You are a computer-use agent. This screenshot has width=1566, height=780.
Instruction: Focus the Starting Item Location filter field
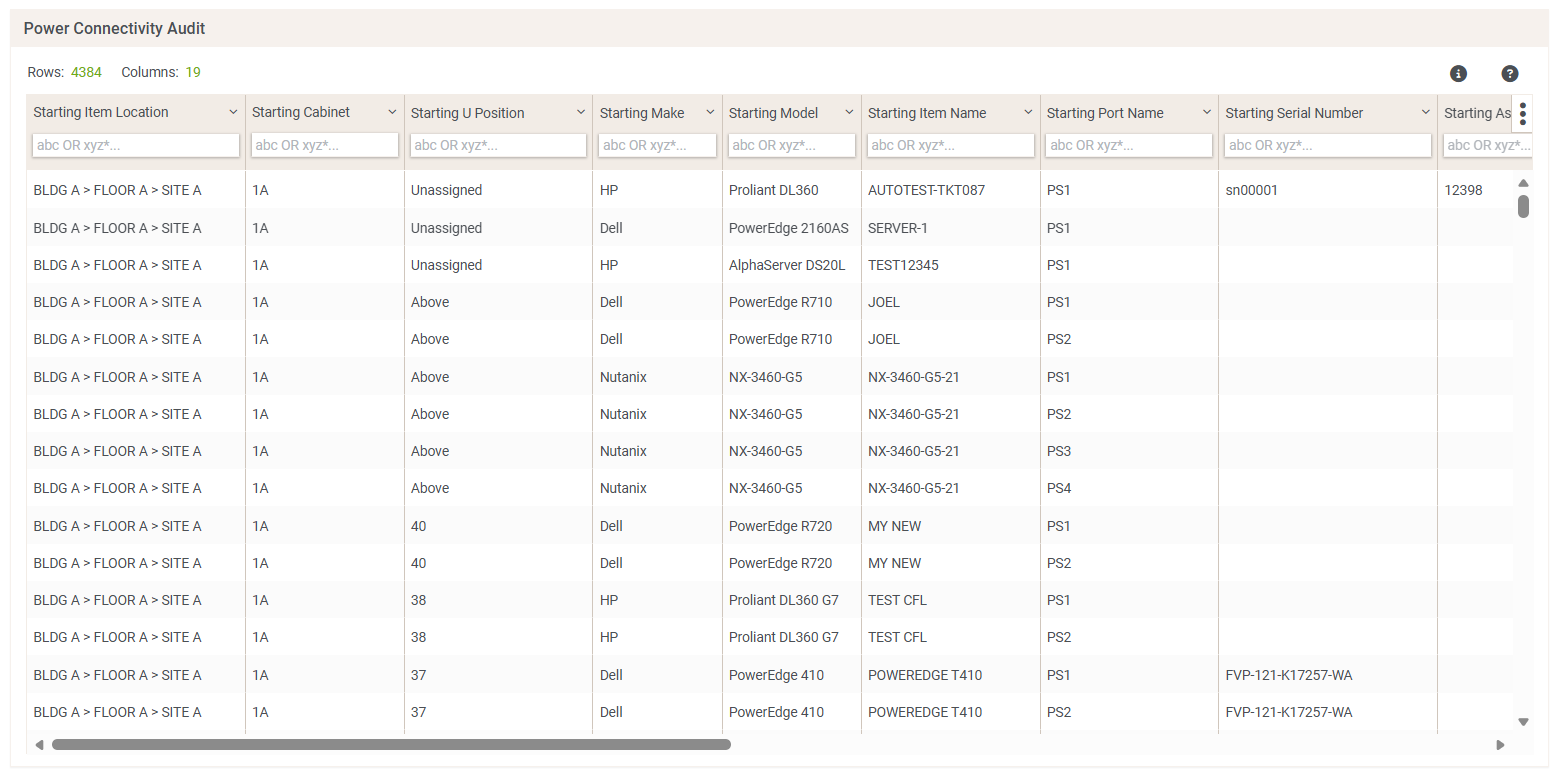(136, 145)
